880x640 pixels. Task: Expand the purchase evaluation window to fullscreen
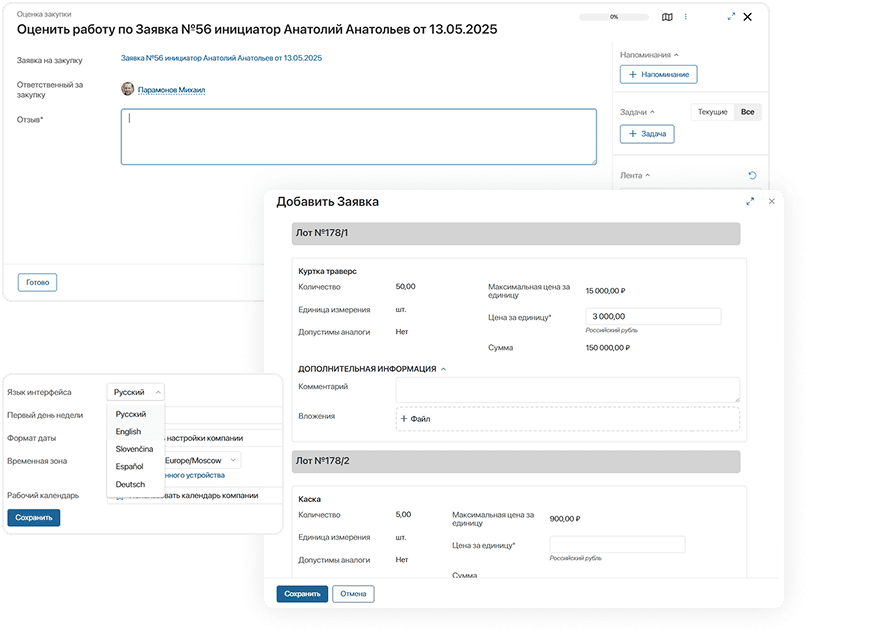(x=731, y=17)
